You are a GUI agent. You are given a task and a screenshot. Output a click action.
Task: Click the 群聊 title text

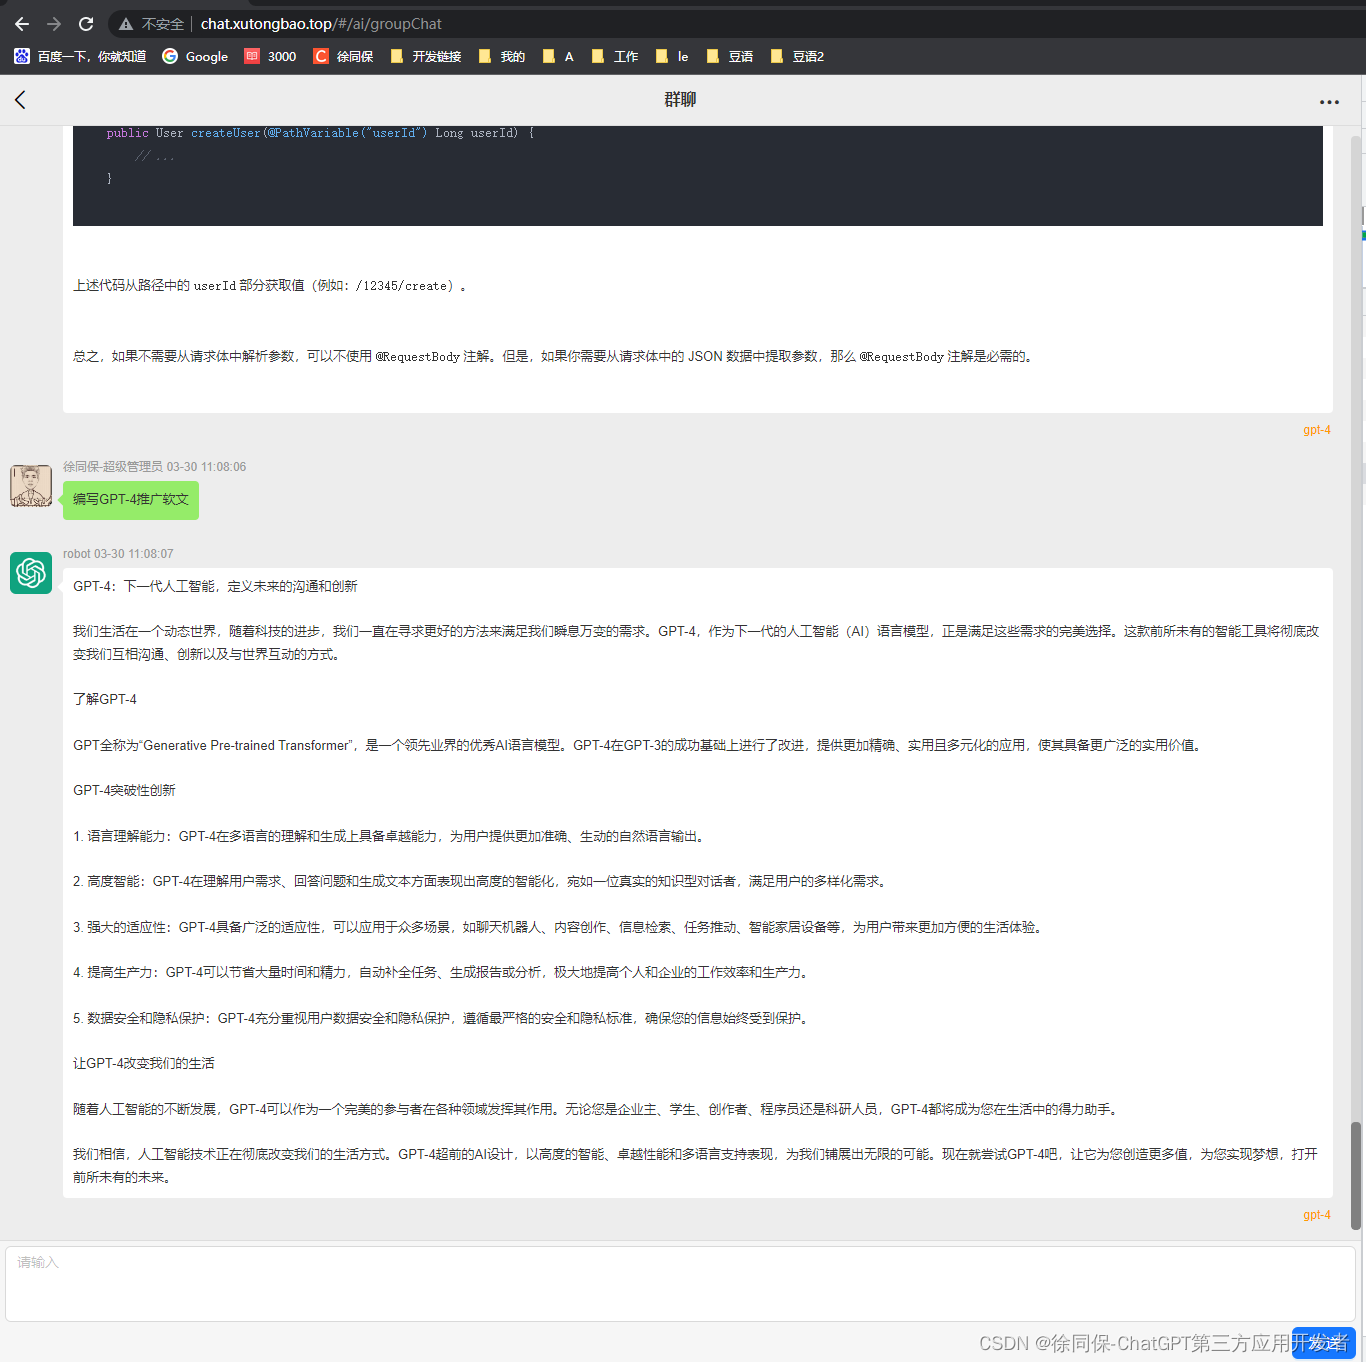click(680, 100)
